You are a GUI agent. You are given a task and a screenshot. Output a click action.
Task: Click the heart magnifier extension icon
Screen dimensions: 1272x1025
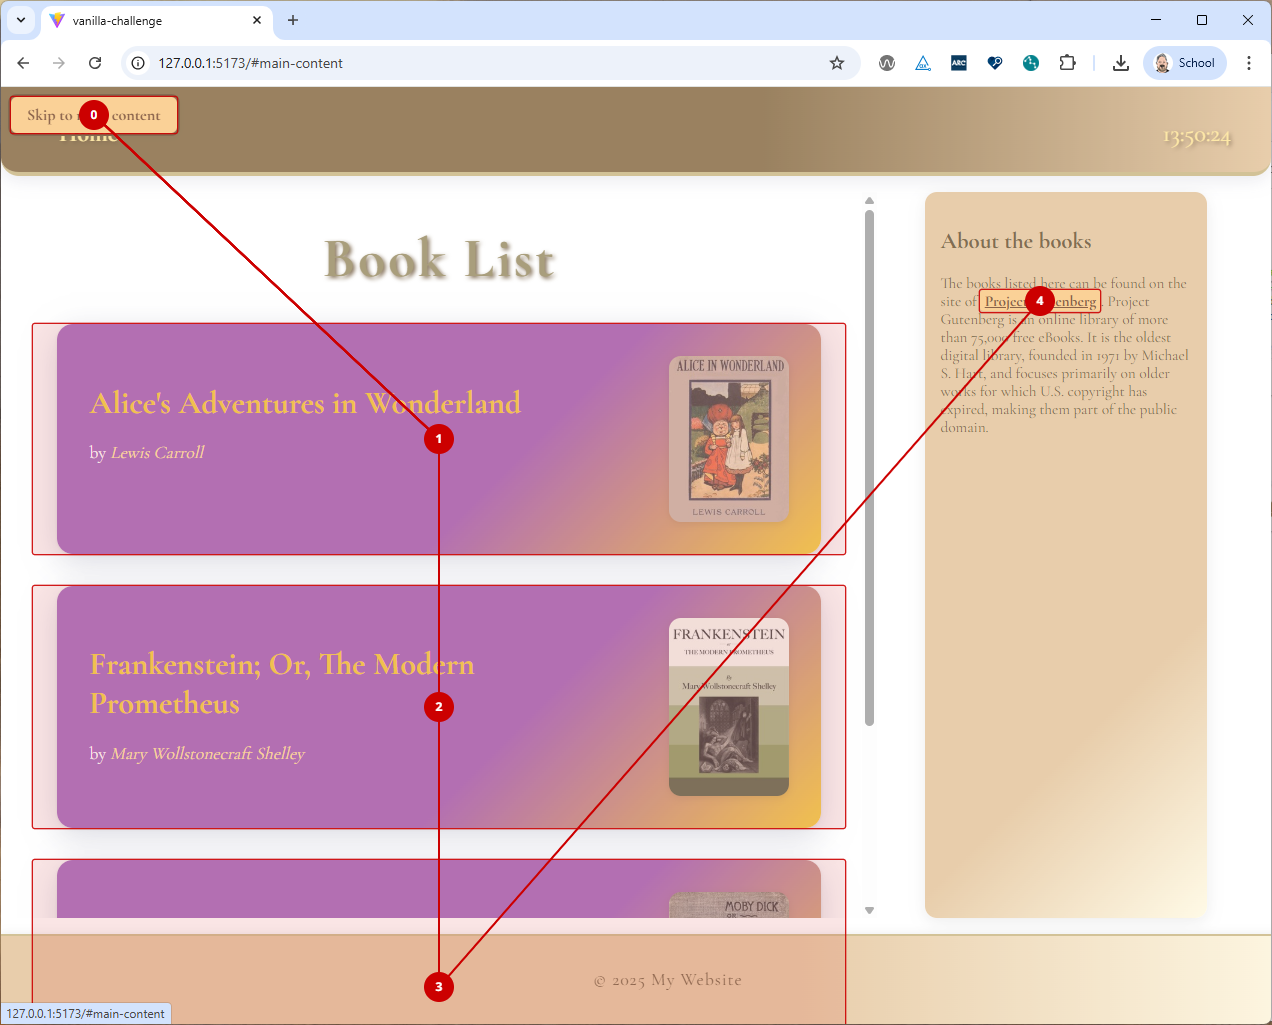click(x=995, y=63)
